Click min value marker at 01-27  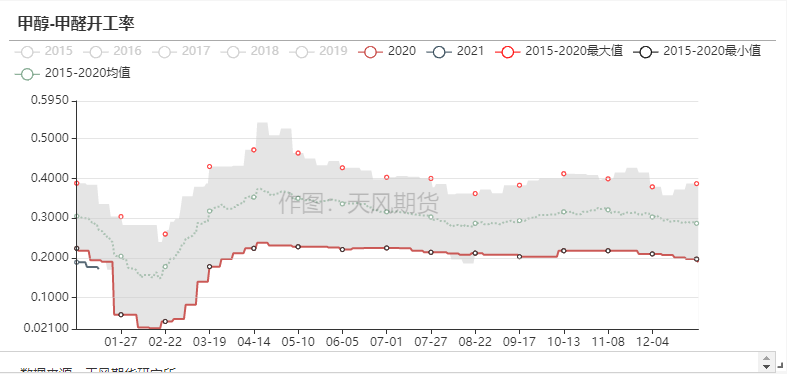click(x=120, y=314)
